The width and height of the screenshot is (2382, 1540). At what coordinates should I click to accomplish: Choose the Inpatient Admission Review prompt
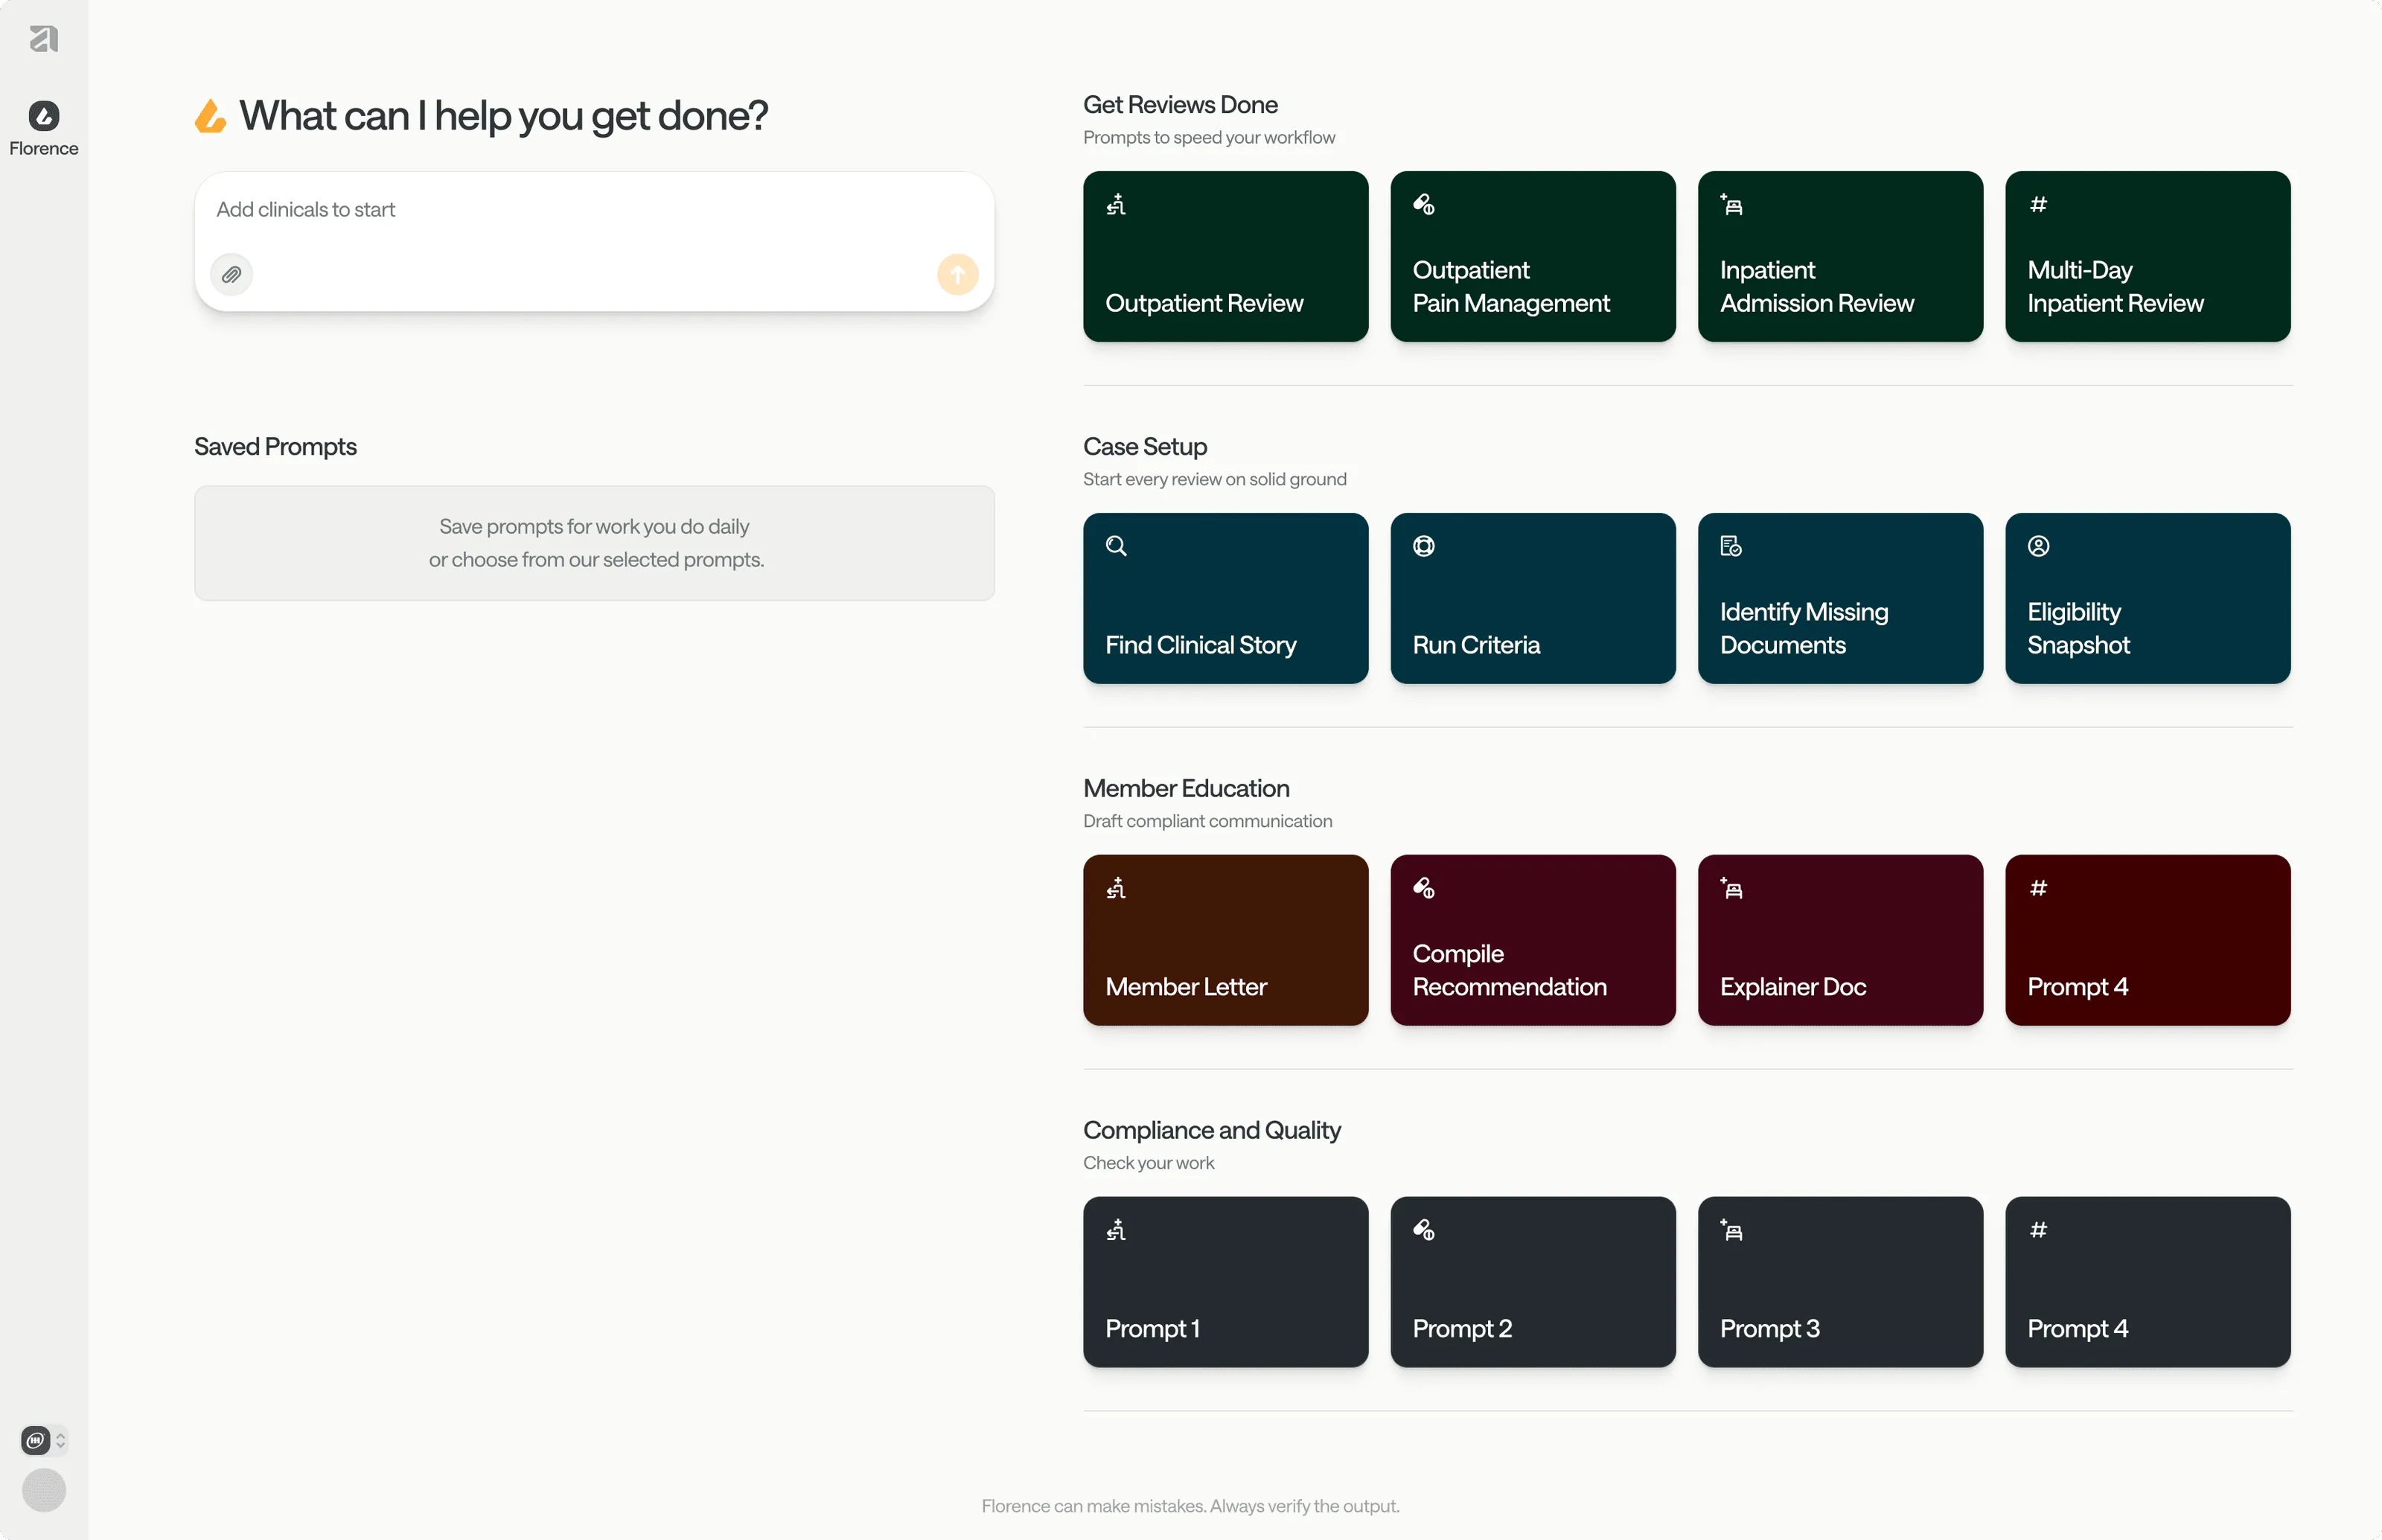tap(1840, 256)
